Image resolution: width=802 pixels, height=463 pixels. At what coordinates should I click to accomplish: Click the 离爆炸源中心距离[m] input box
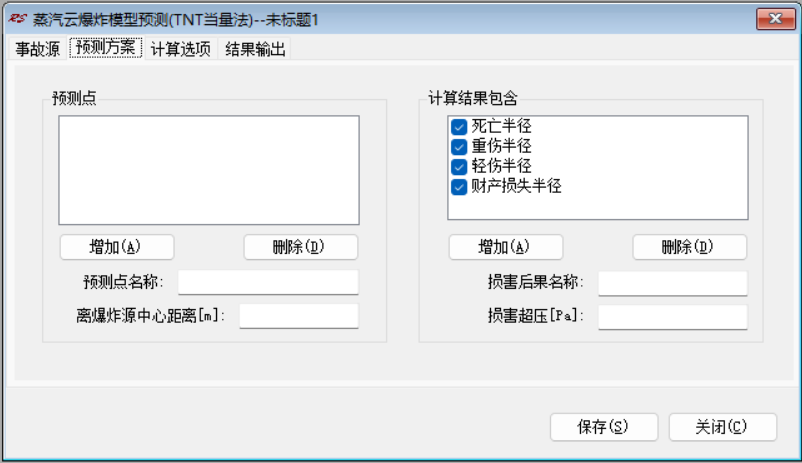[x=298, y=316]
